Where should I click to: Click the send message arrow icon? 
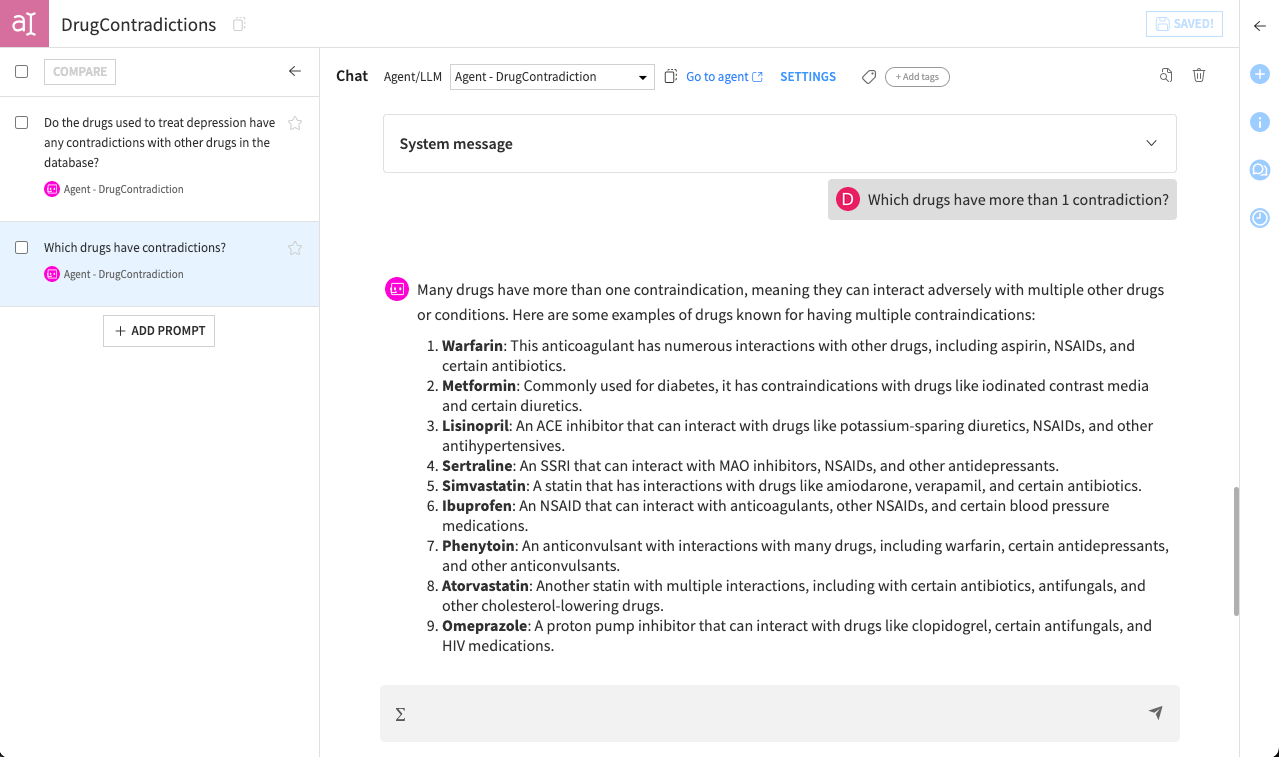point(1155,713)
